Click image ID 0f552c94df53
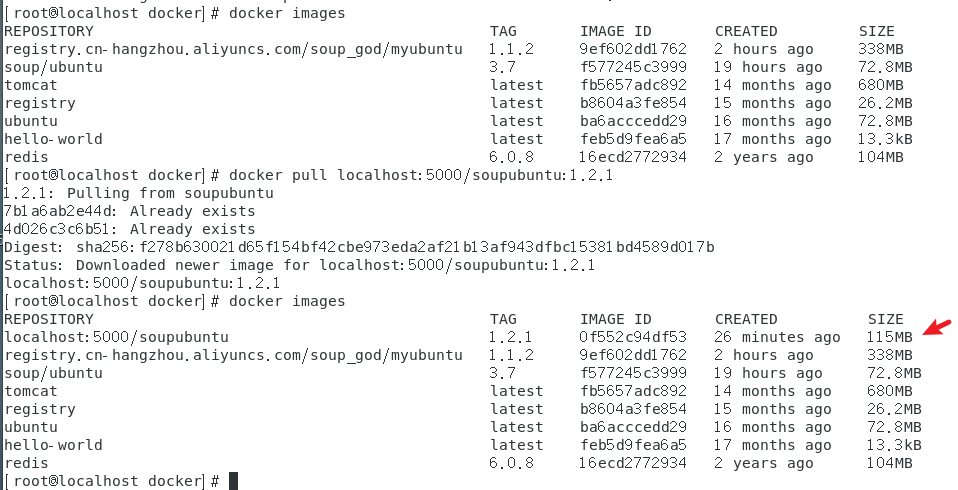958x490 pixels. (x=633, y=337)
